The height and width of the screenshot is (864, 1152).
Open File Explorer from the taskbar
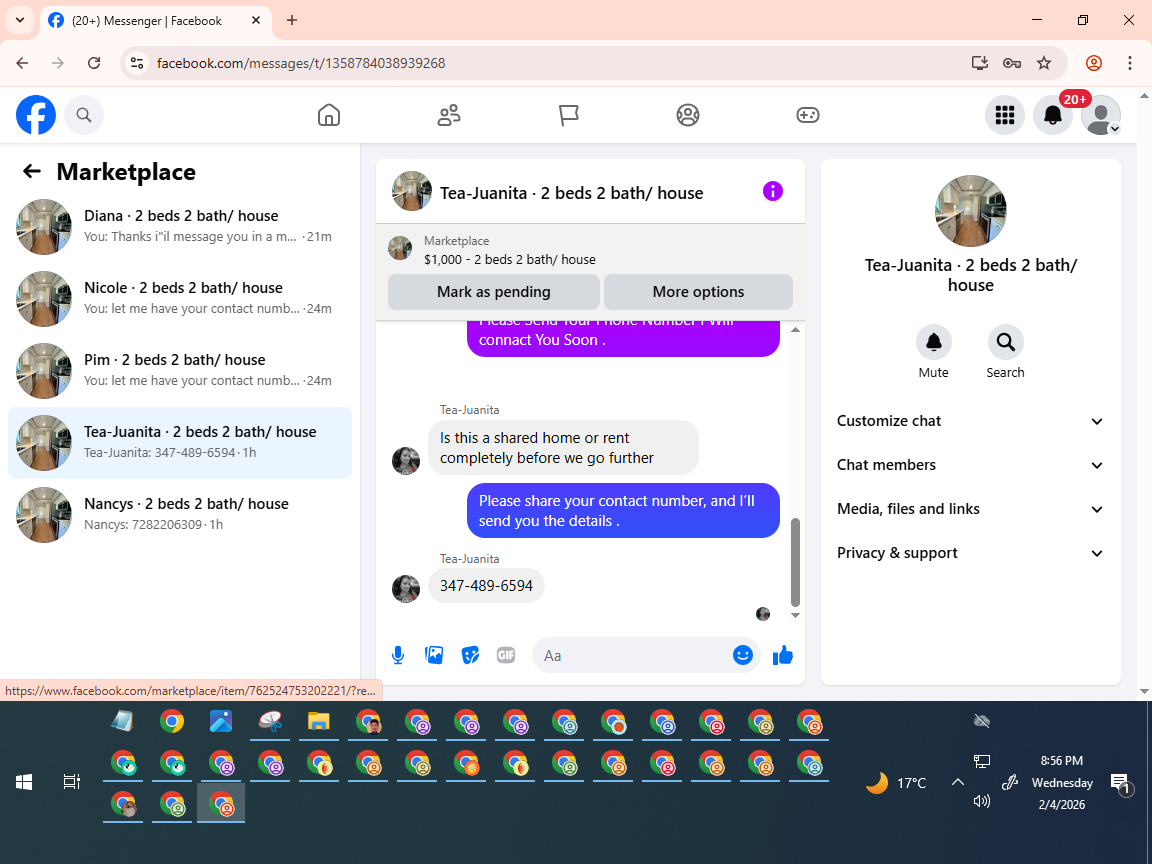pyautogui.click(x=318, y=721)
